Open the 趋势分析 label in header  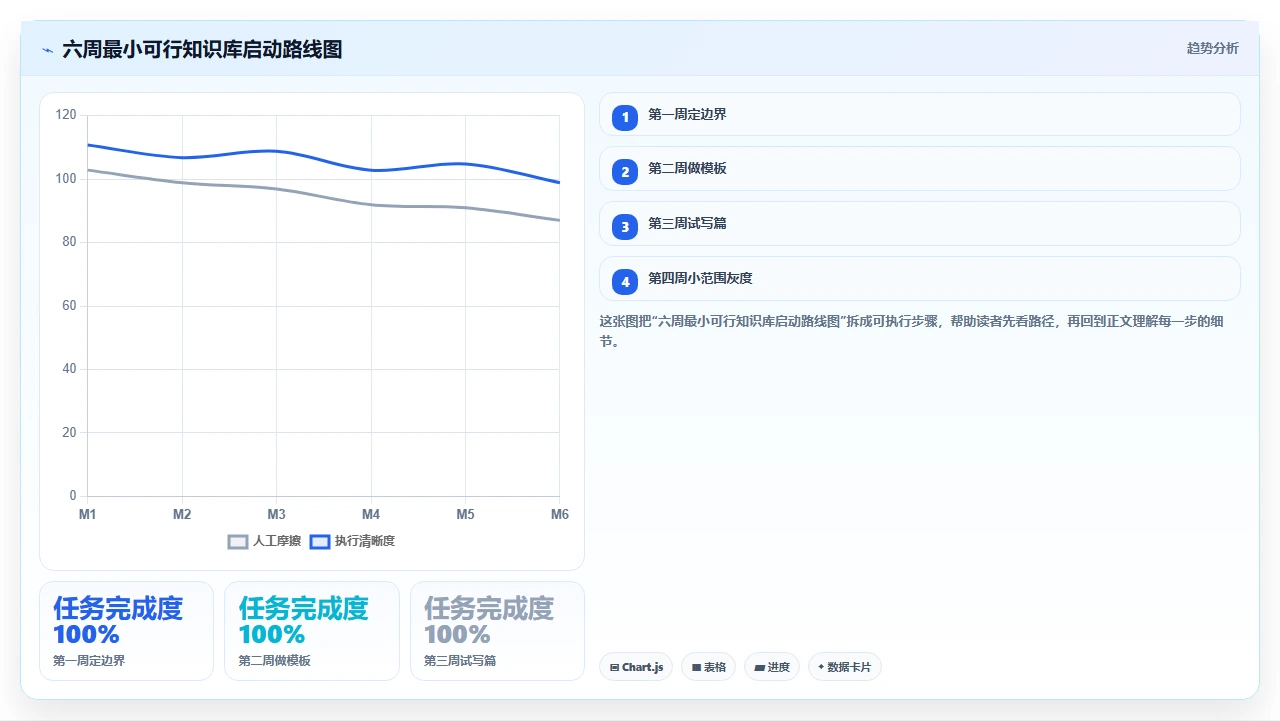click(x=1212, y=49)
